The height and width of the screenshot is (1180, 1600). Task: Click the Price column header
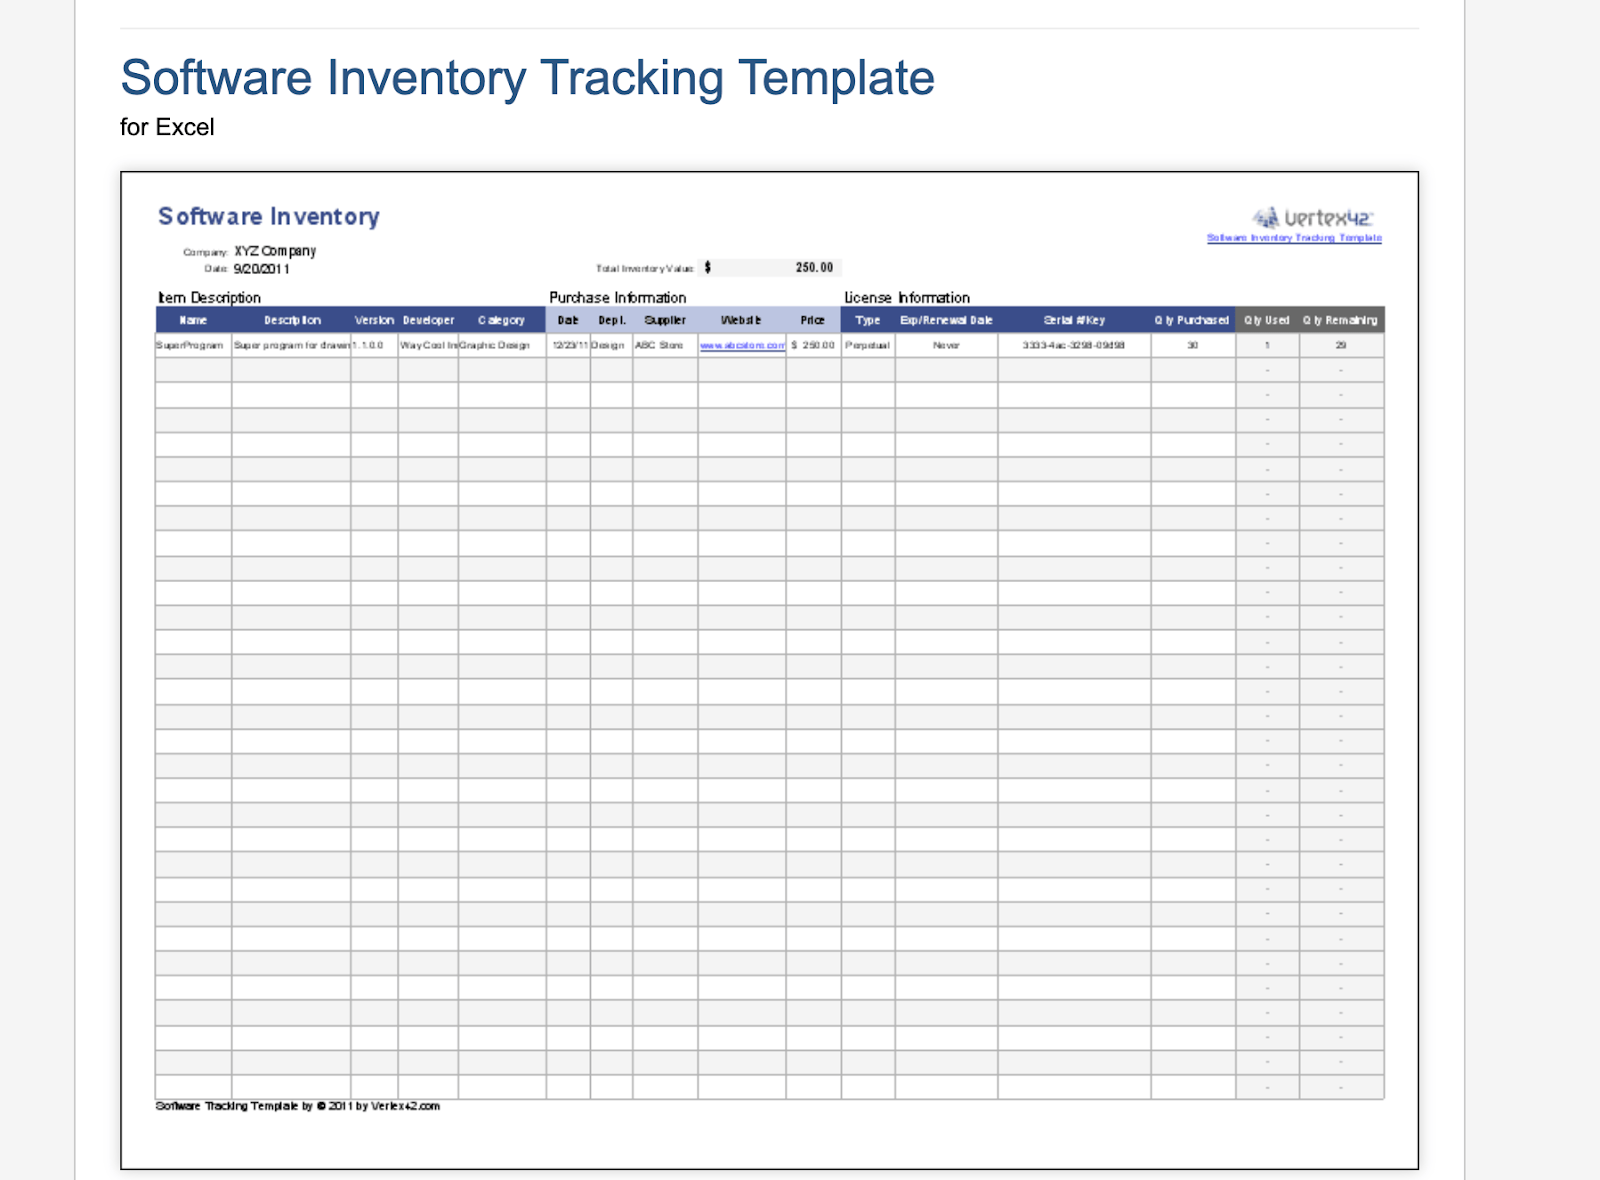pos(813,320)
